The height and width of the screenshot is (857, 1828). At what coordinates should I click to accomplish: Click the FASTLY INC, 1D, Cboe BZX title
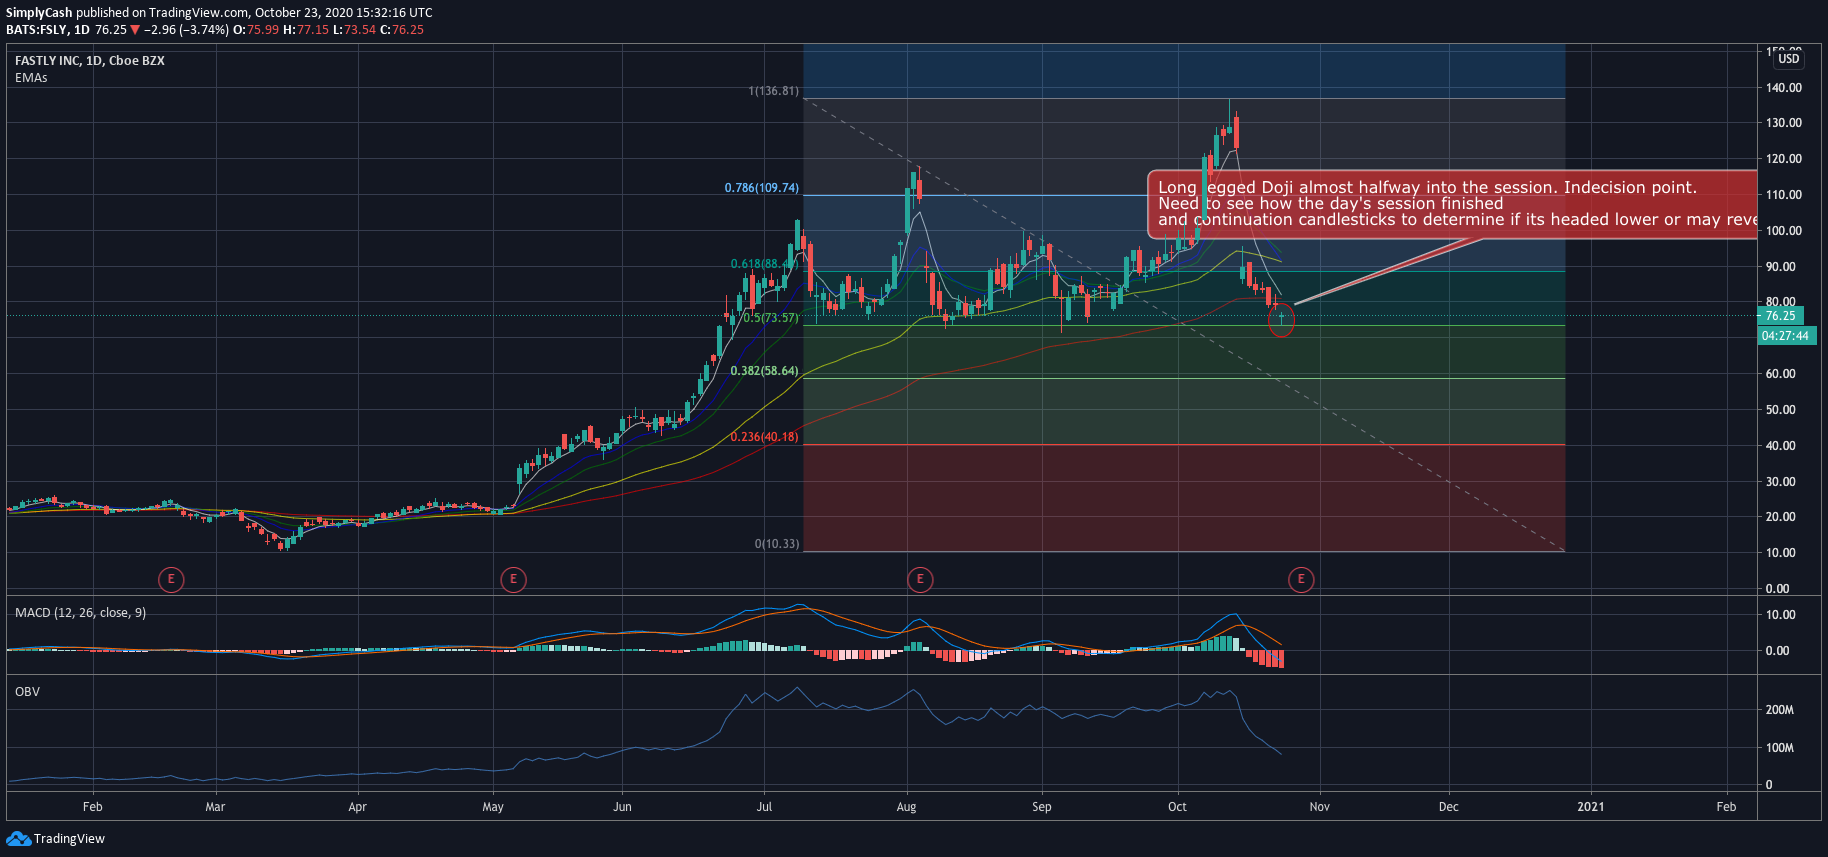point(90,61)
